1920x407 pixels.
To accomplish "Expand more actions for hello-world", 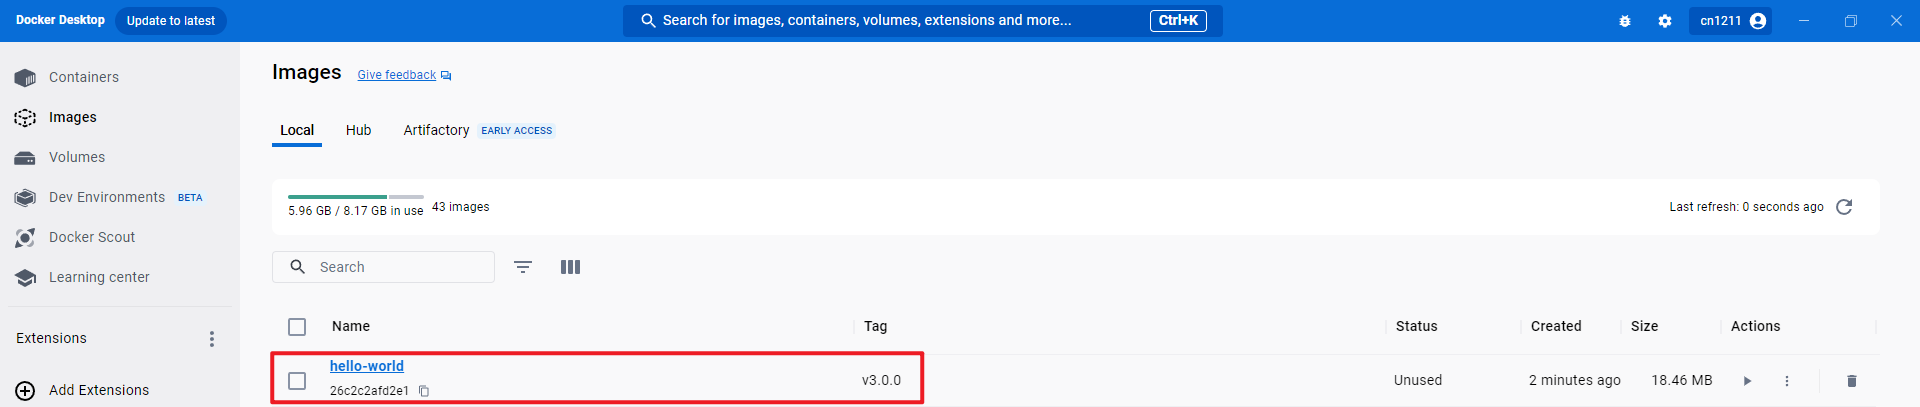I will pos(1787,381).
